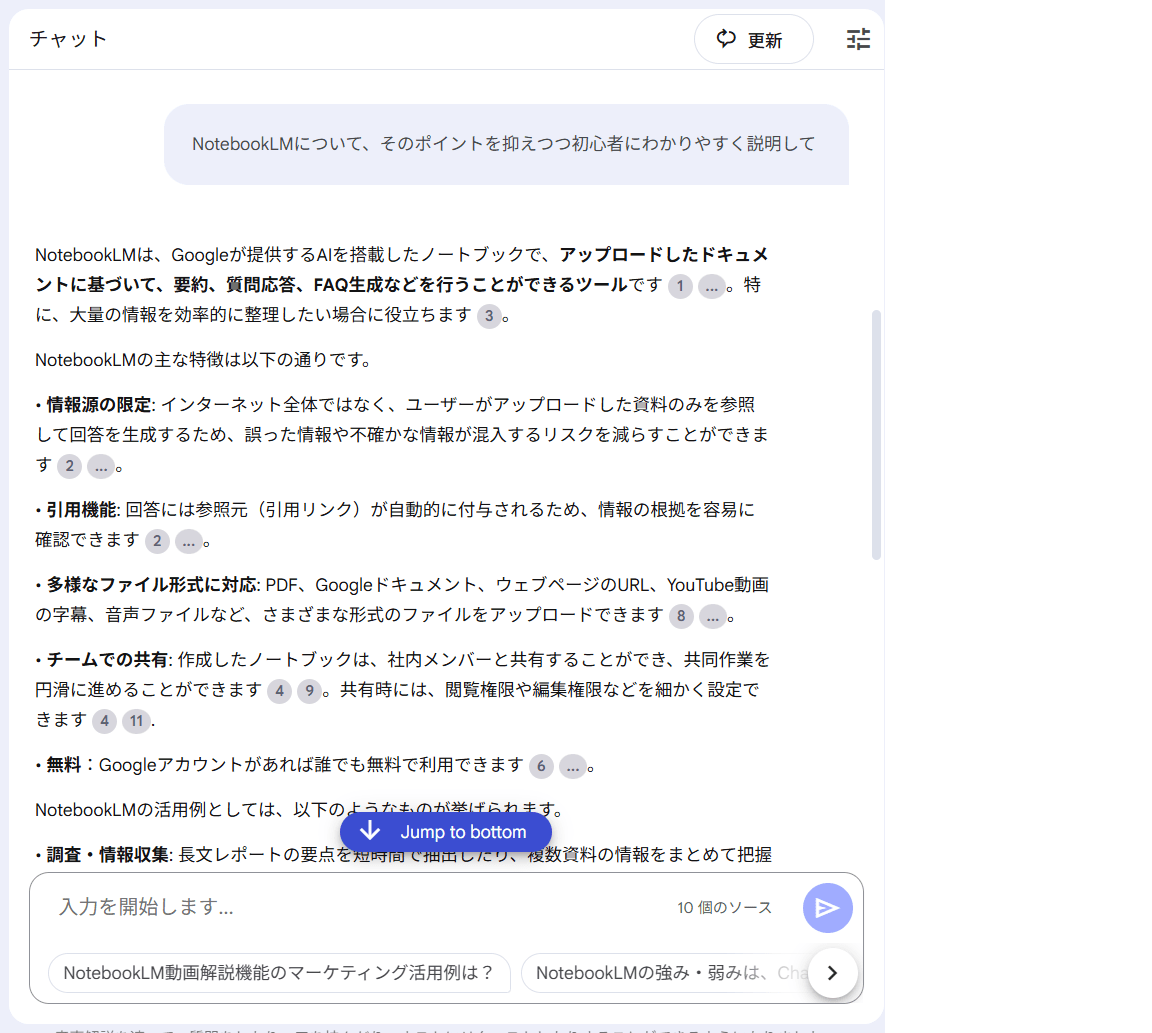Open citation 9 in チームでの共有 bullet
This screenshot has width=1152, height=1033.
click(x=309, y=692)
